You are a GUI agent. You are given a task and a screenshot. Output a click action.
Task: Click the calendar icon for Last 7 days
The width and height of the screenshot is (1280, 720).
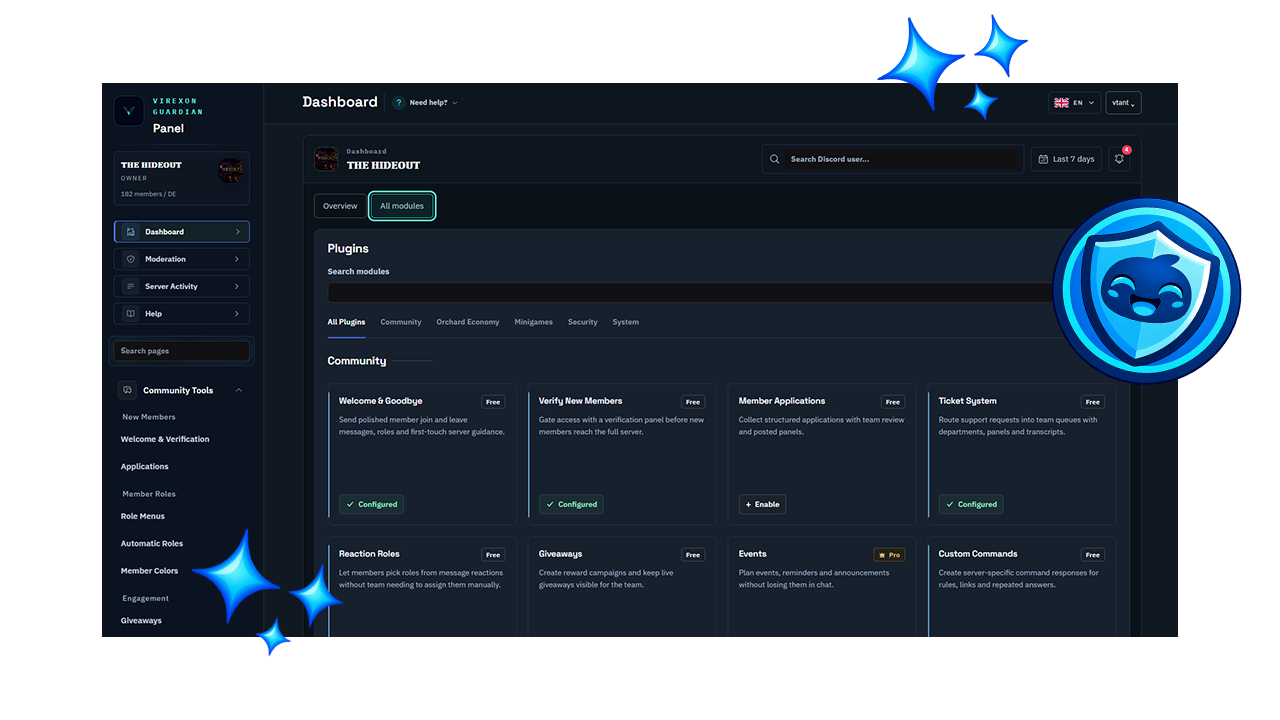tap(1043, 159)
